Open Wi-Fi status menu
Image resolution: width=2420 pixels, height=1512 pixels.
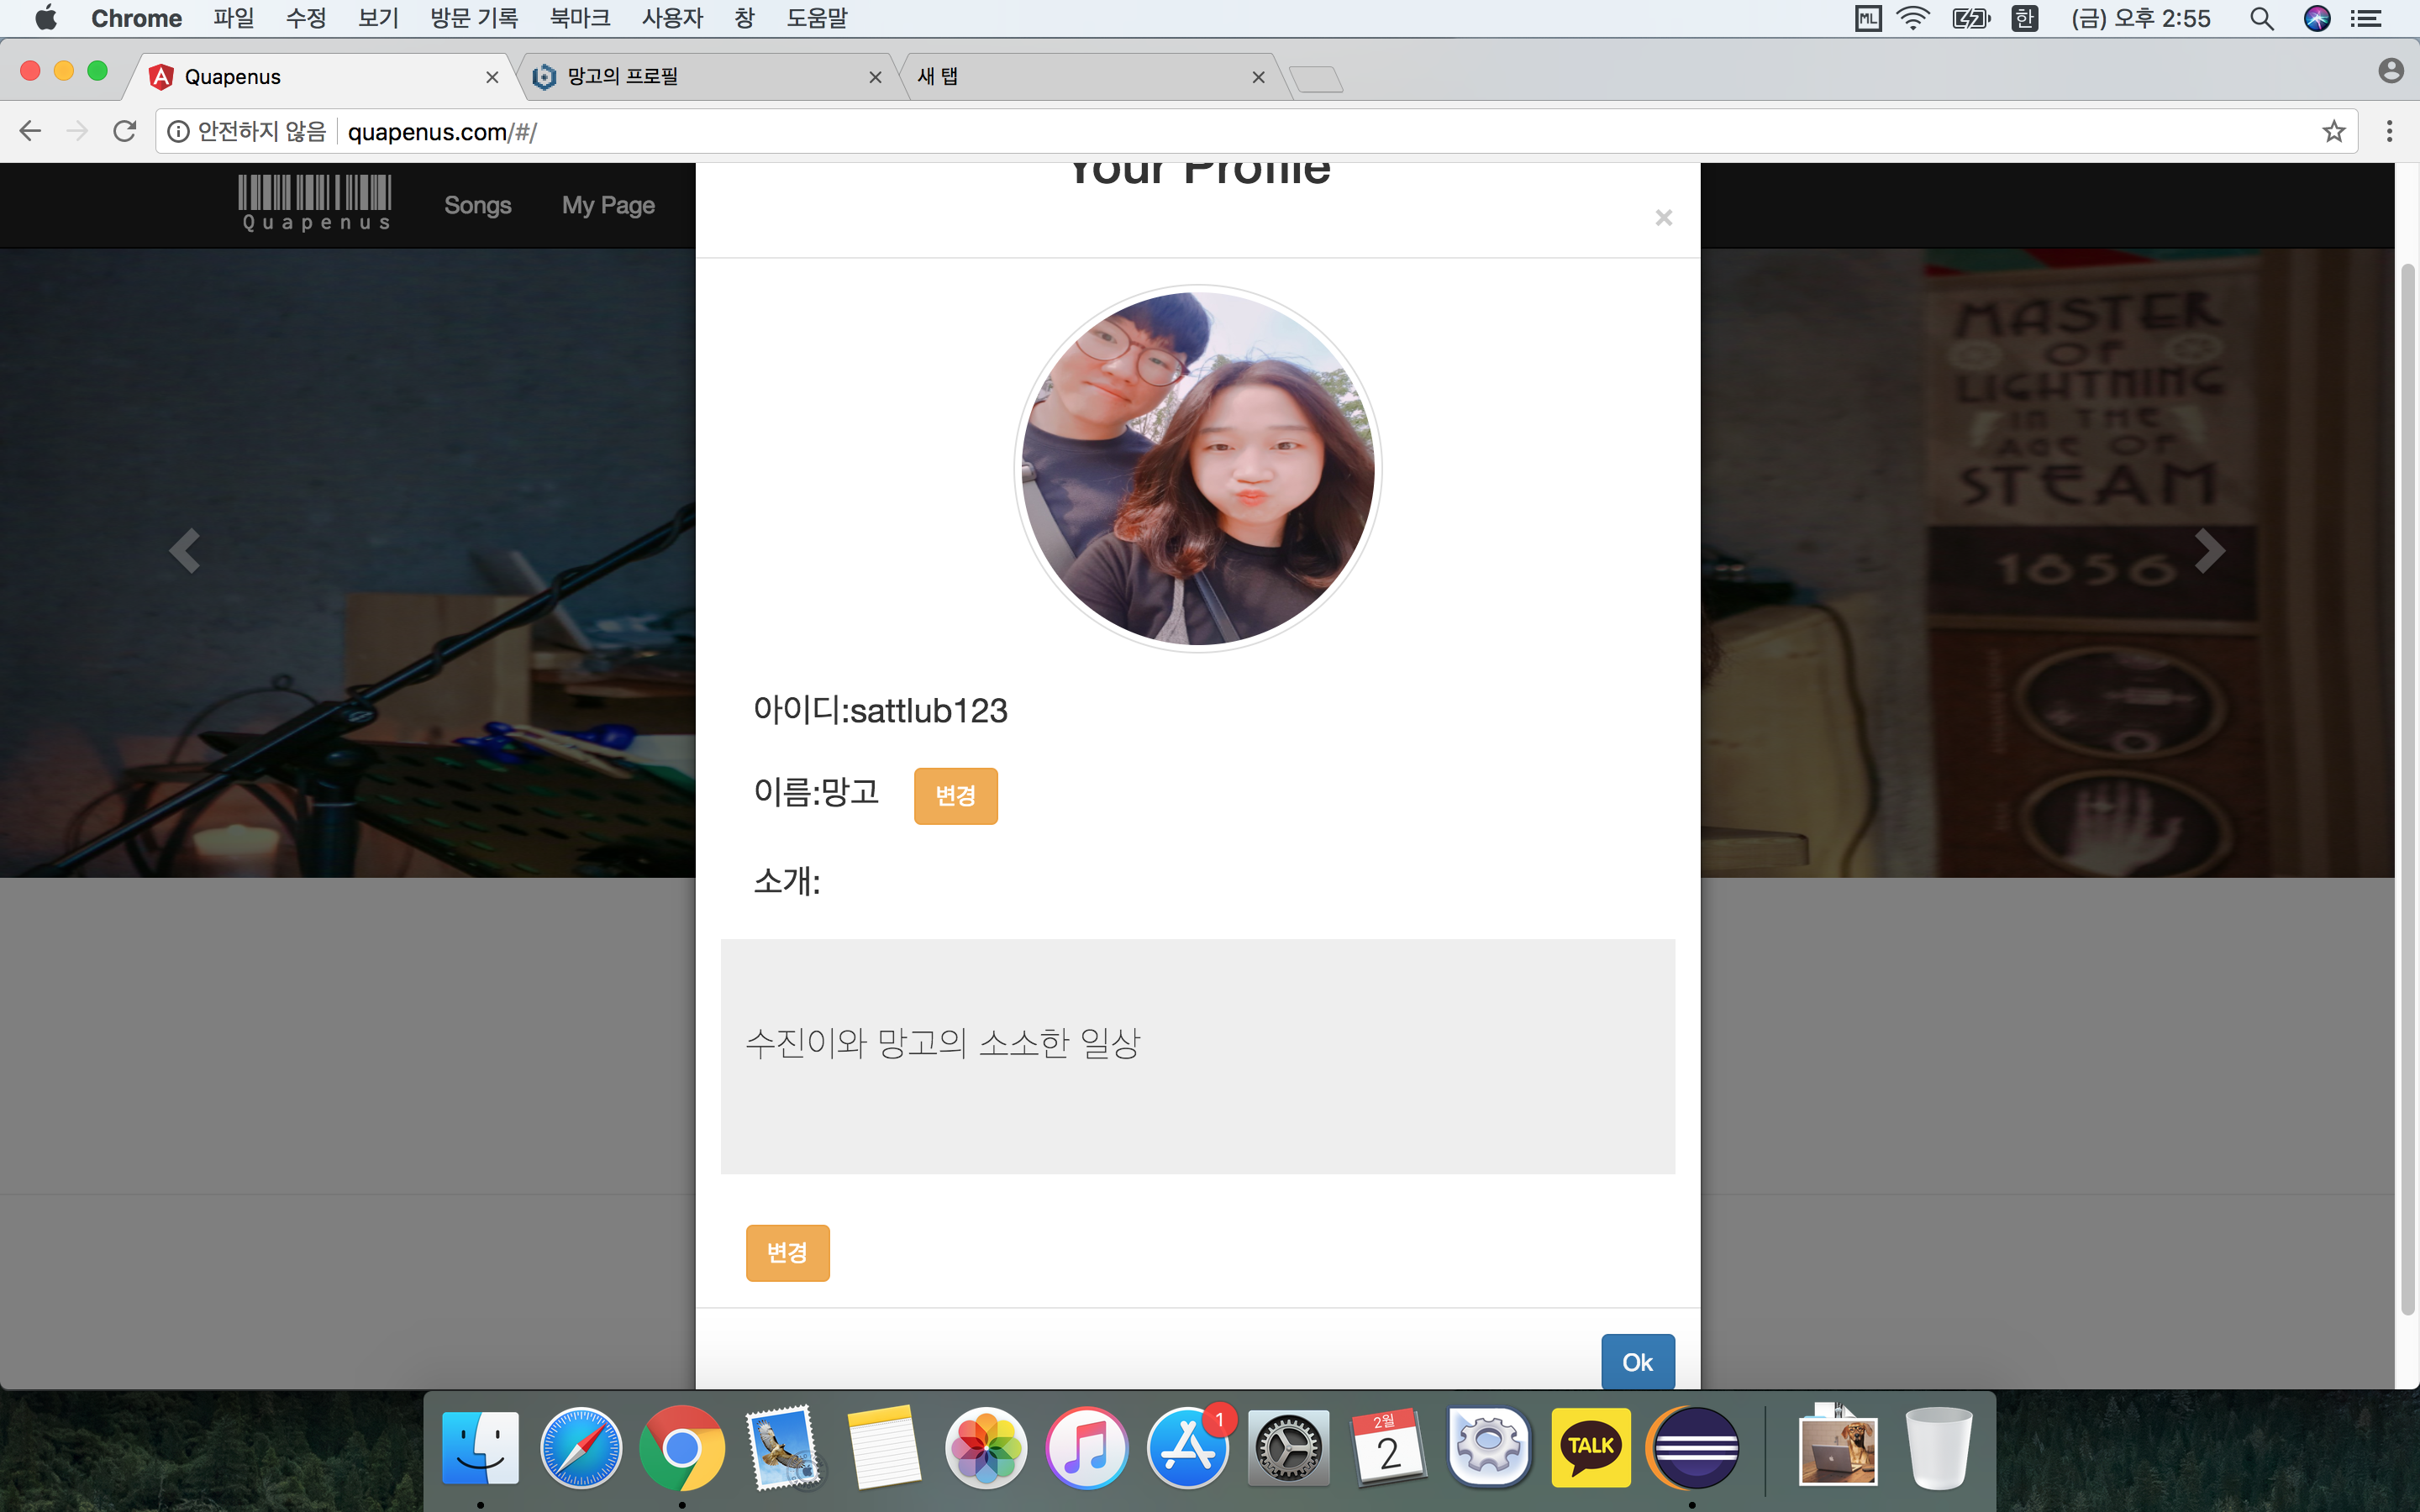[1913, 18]
